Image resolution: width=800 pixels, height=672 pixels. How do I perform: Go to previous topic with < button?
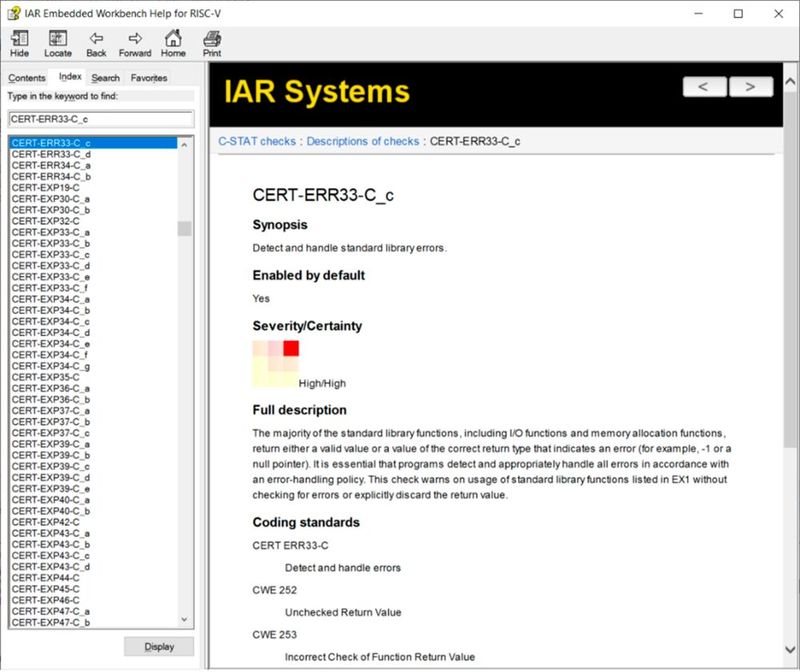coord(705,87)
